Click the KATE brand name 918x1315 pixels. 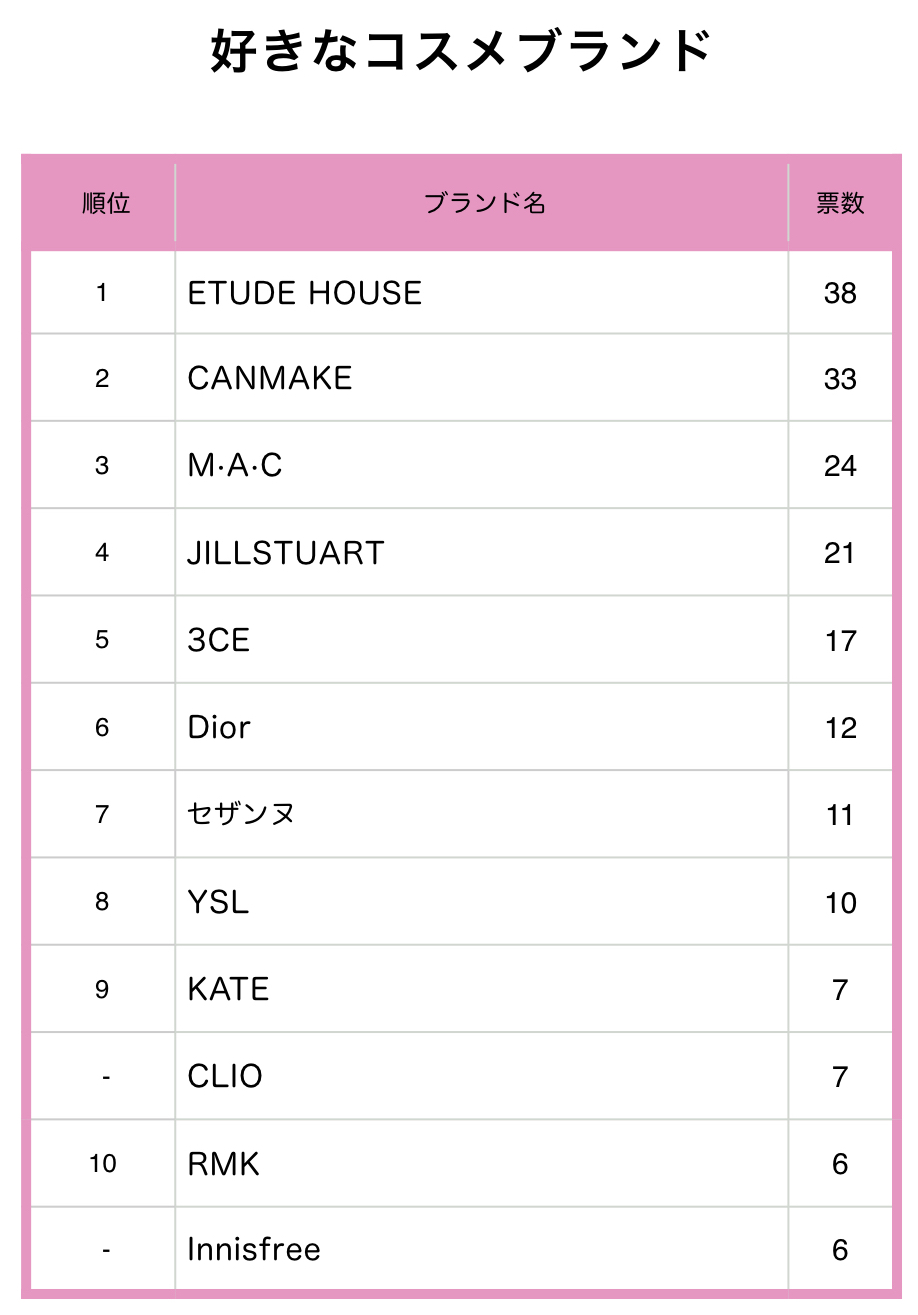(228, 989)
